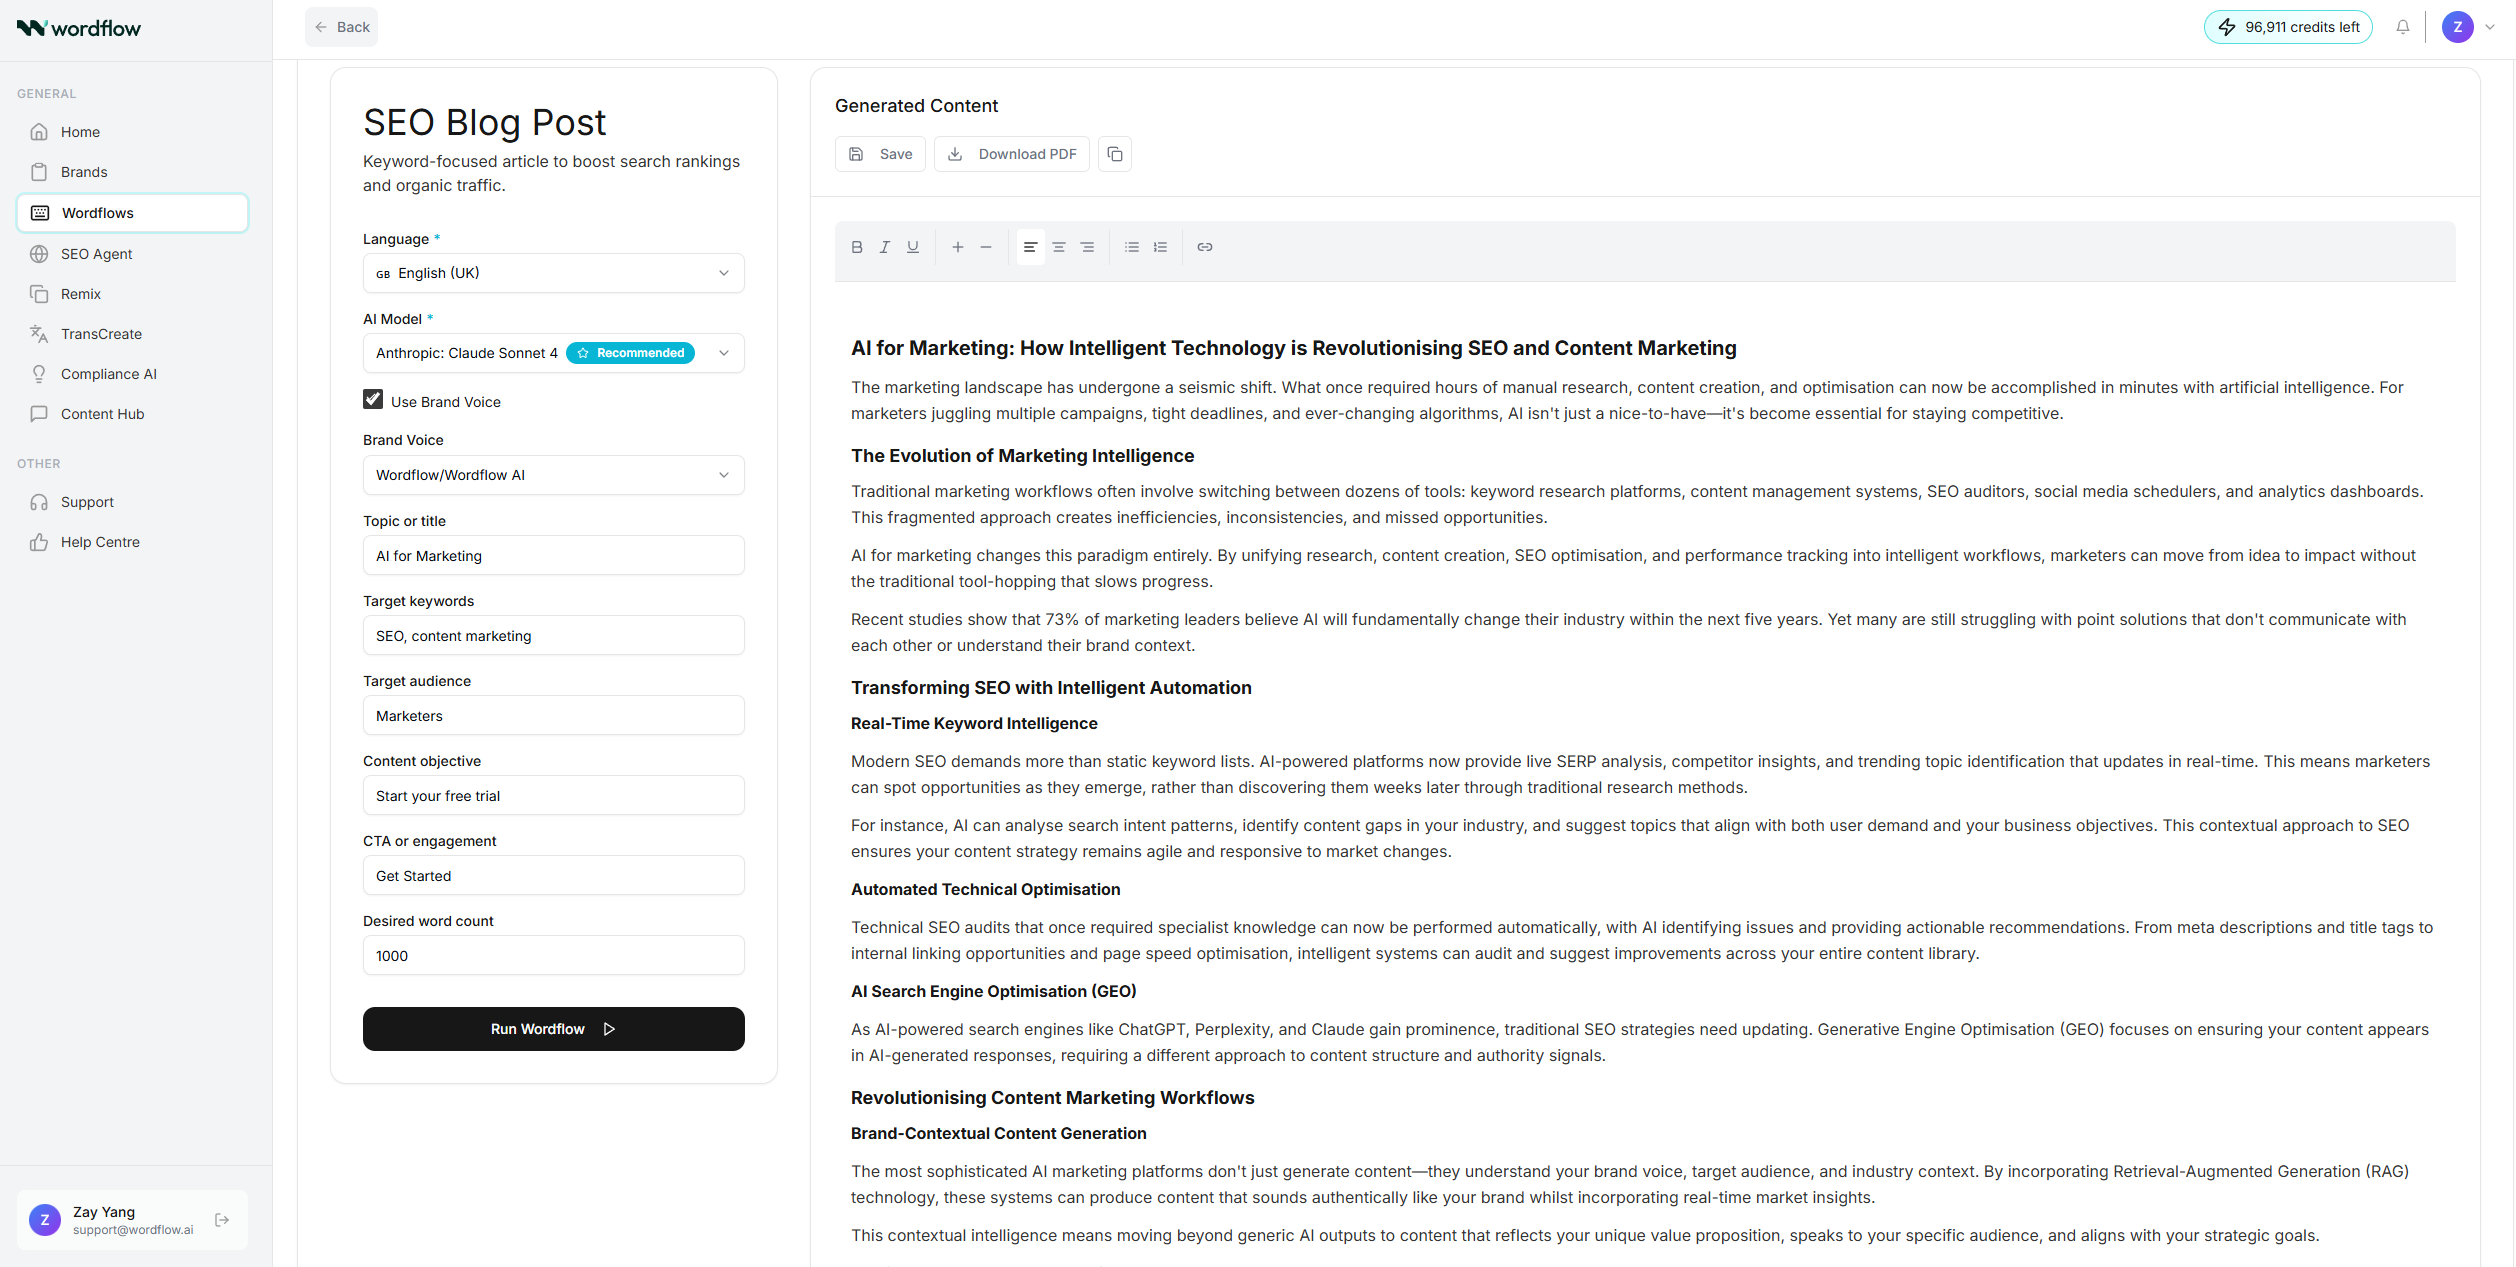
Task: Go to SEO Agent in sidebar
Action: (96, 254)
